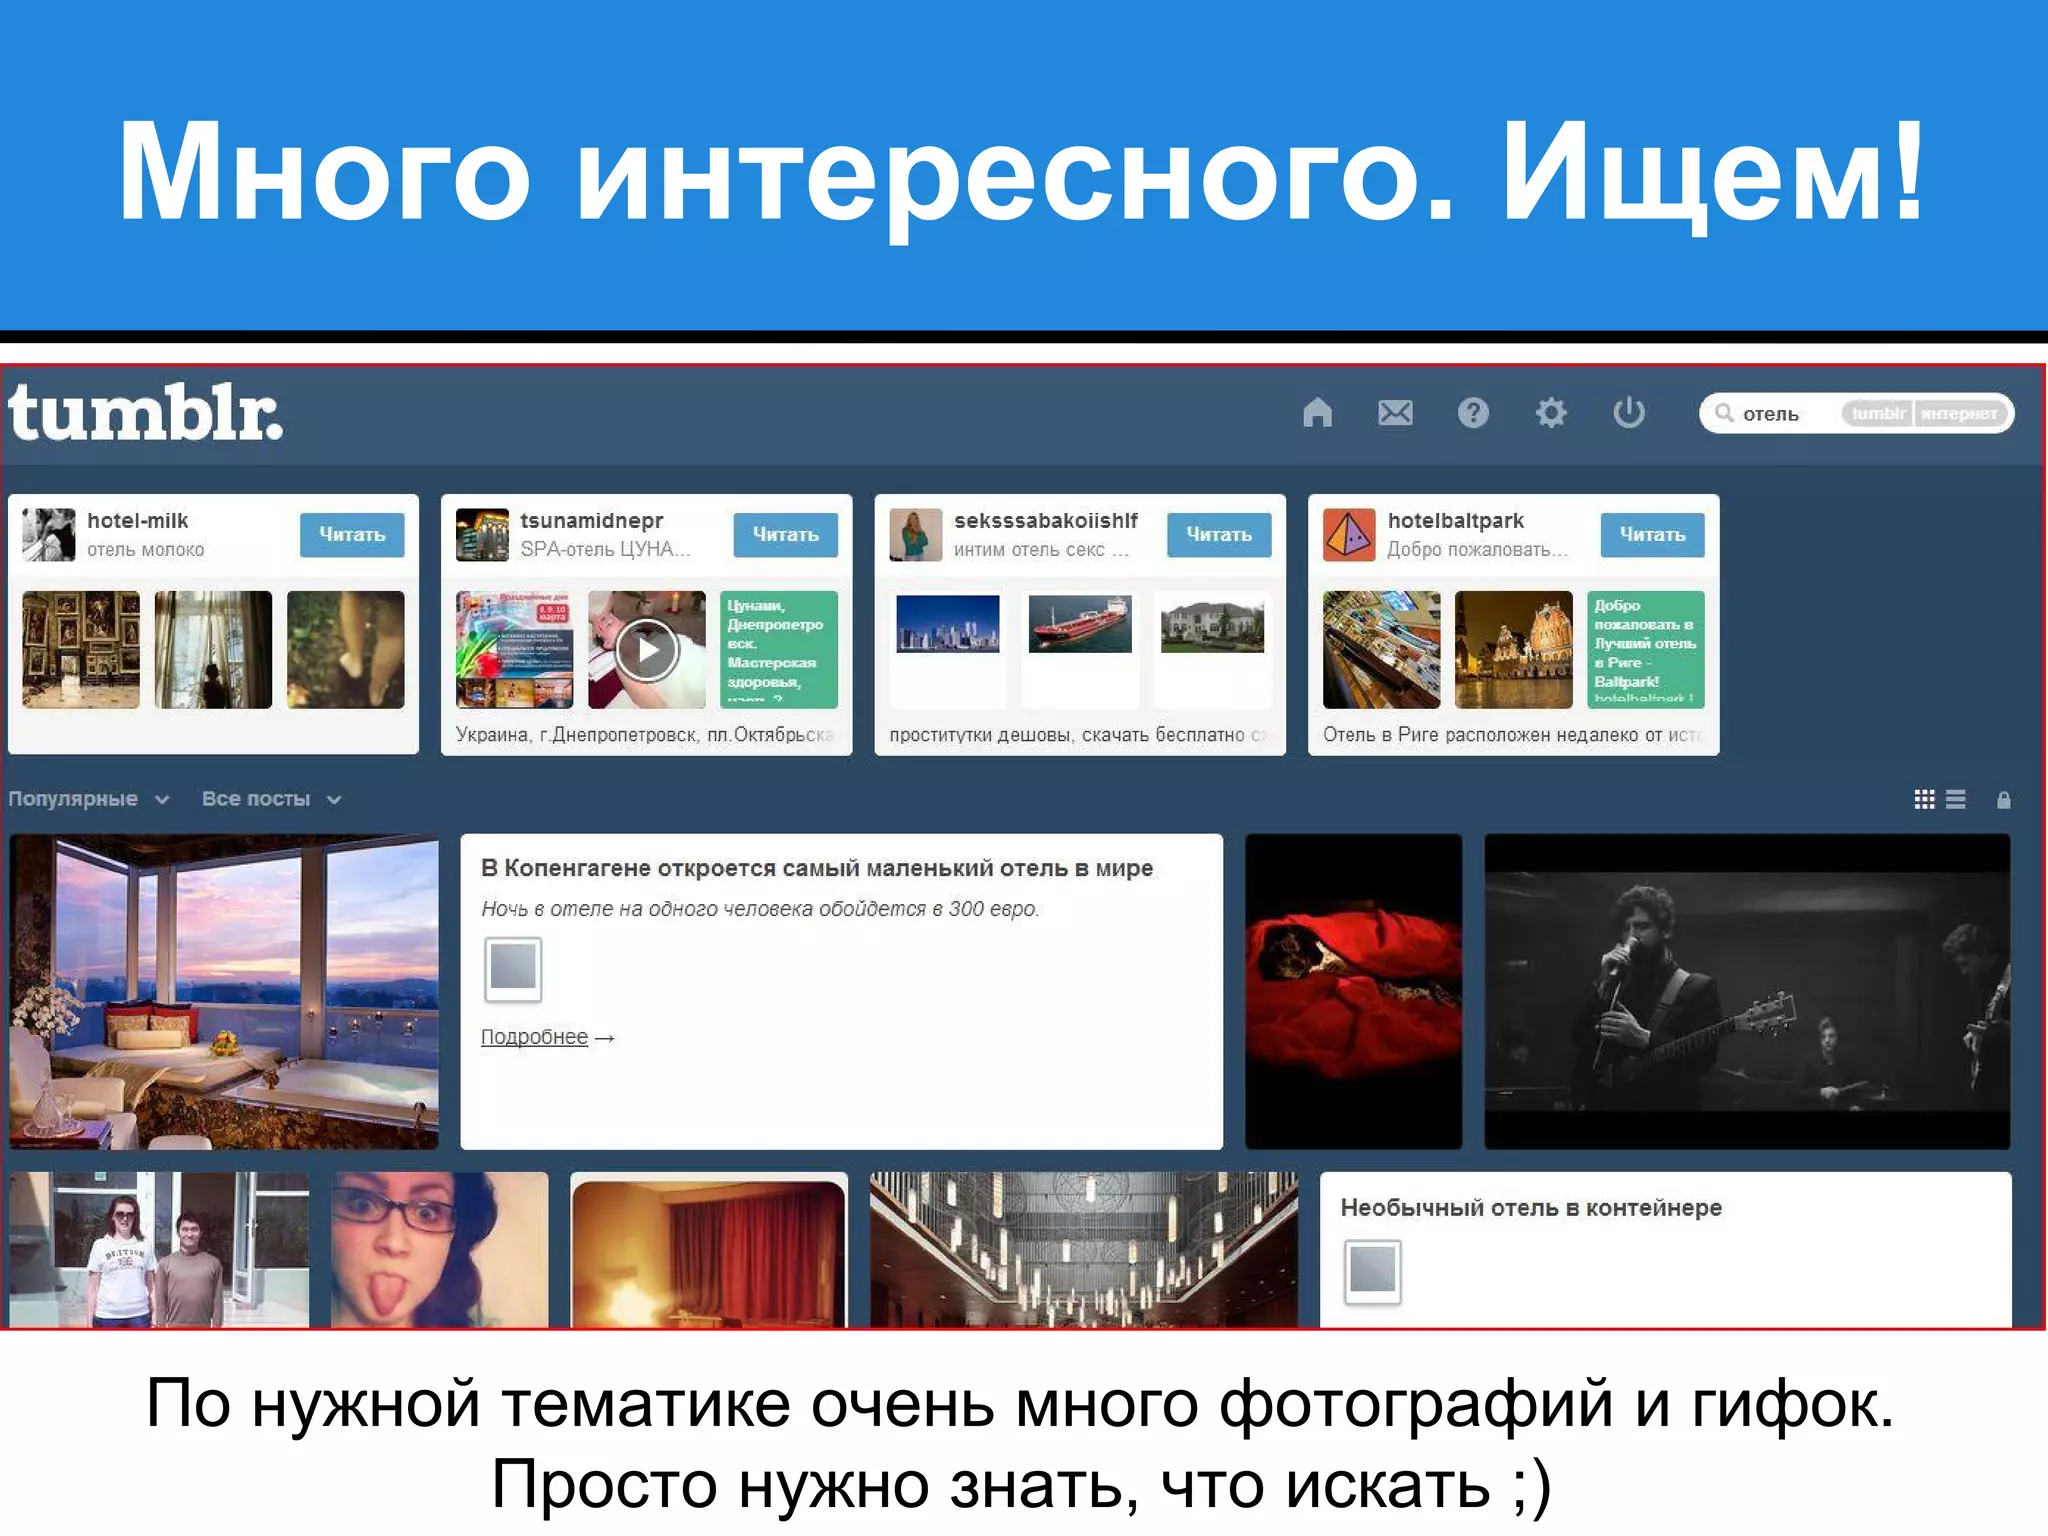Select the 'tumblr' search scope toggle
This screenshot has width=2048, height=1536.
pyautogui.click(x=1878, y=413)
